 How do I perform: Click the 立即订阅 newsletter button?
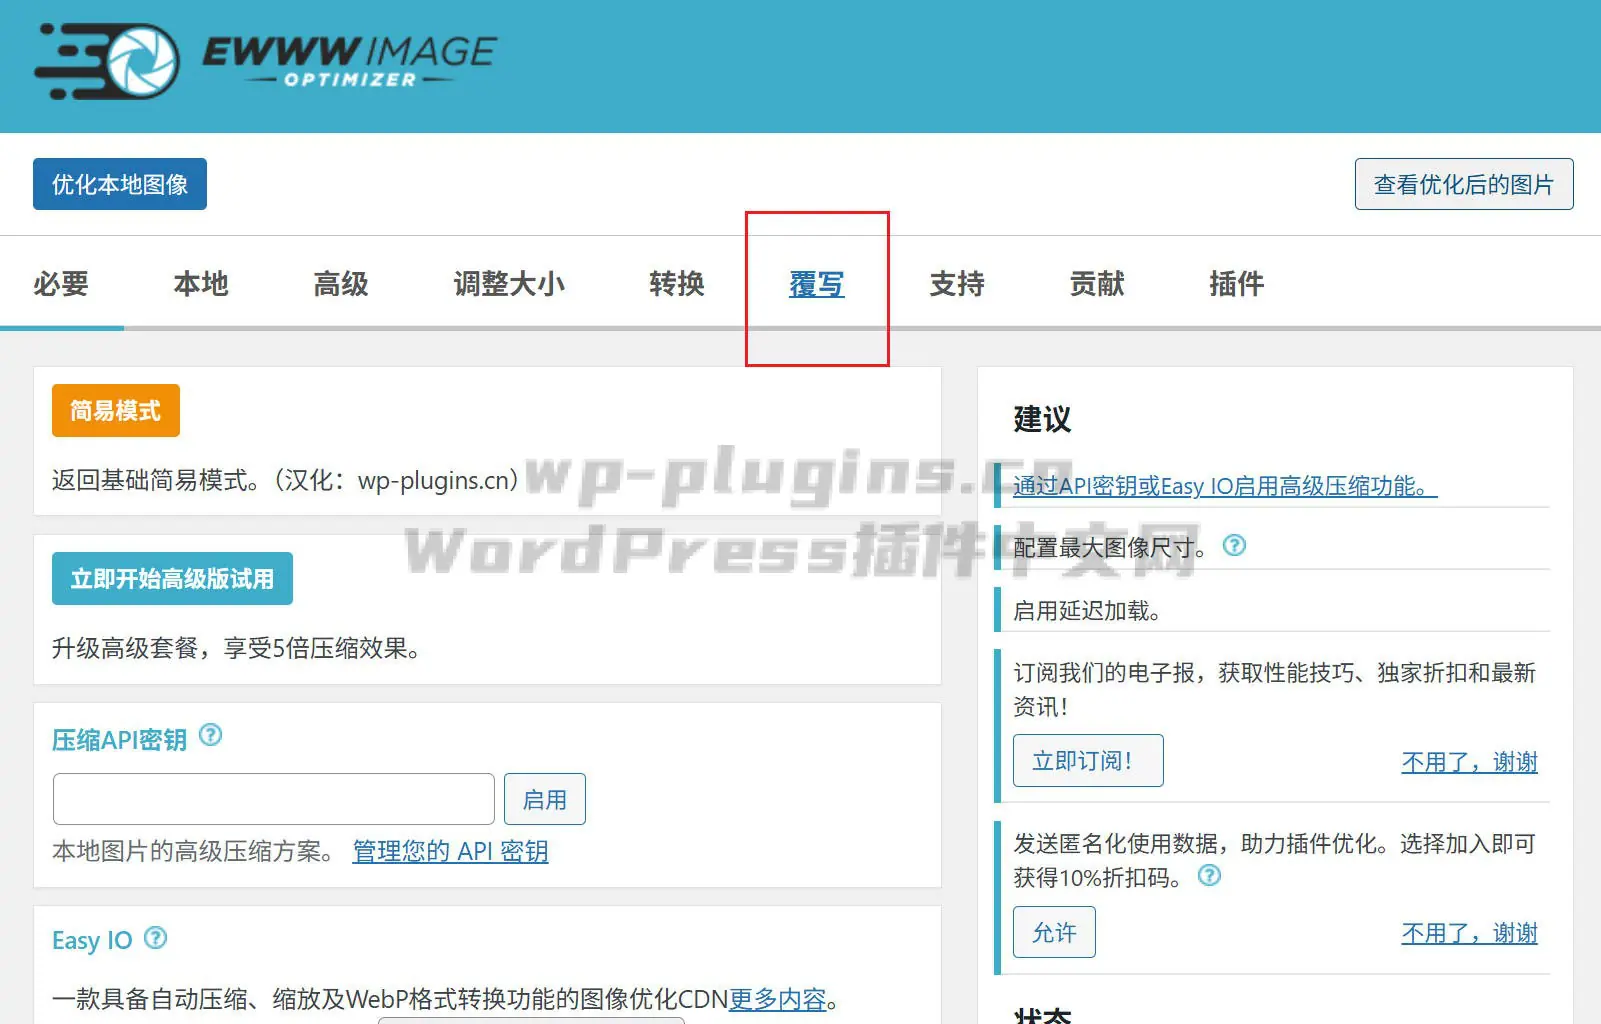coord(1087,760)
